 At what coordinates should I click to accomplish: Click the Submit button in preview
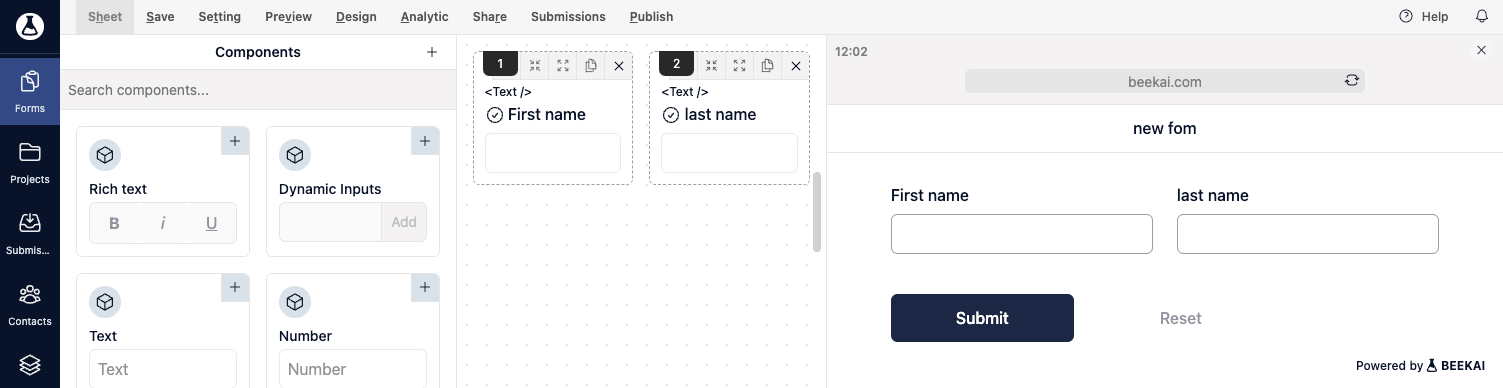982,318
